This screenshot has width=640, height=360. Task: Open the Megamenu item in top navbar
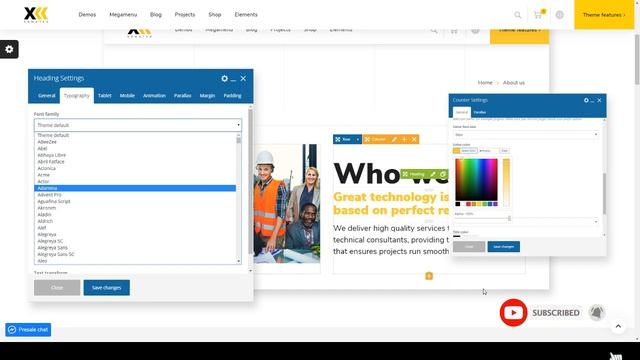[123, 15]
